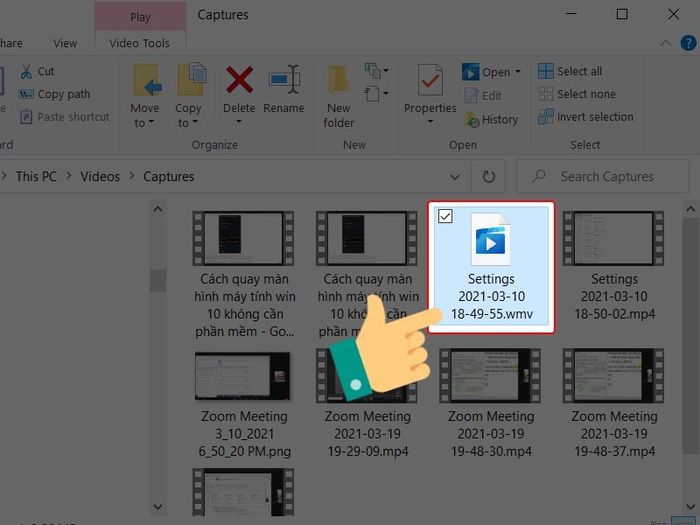Select the Settings 18-49-55.wmv file icon
This screenshot has height=525, width=700.
[x=490, y=239]
